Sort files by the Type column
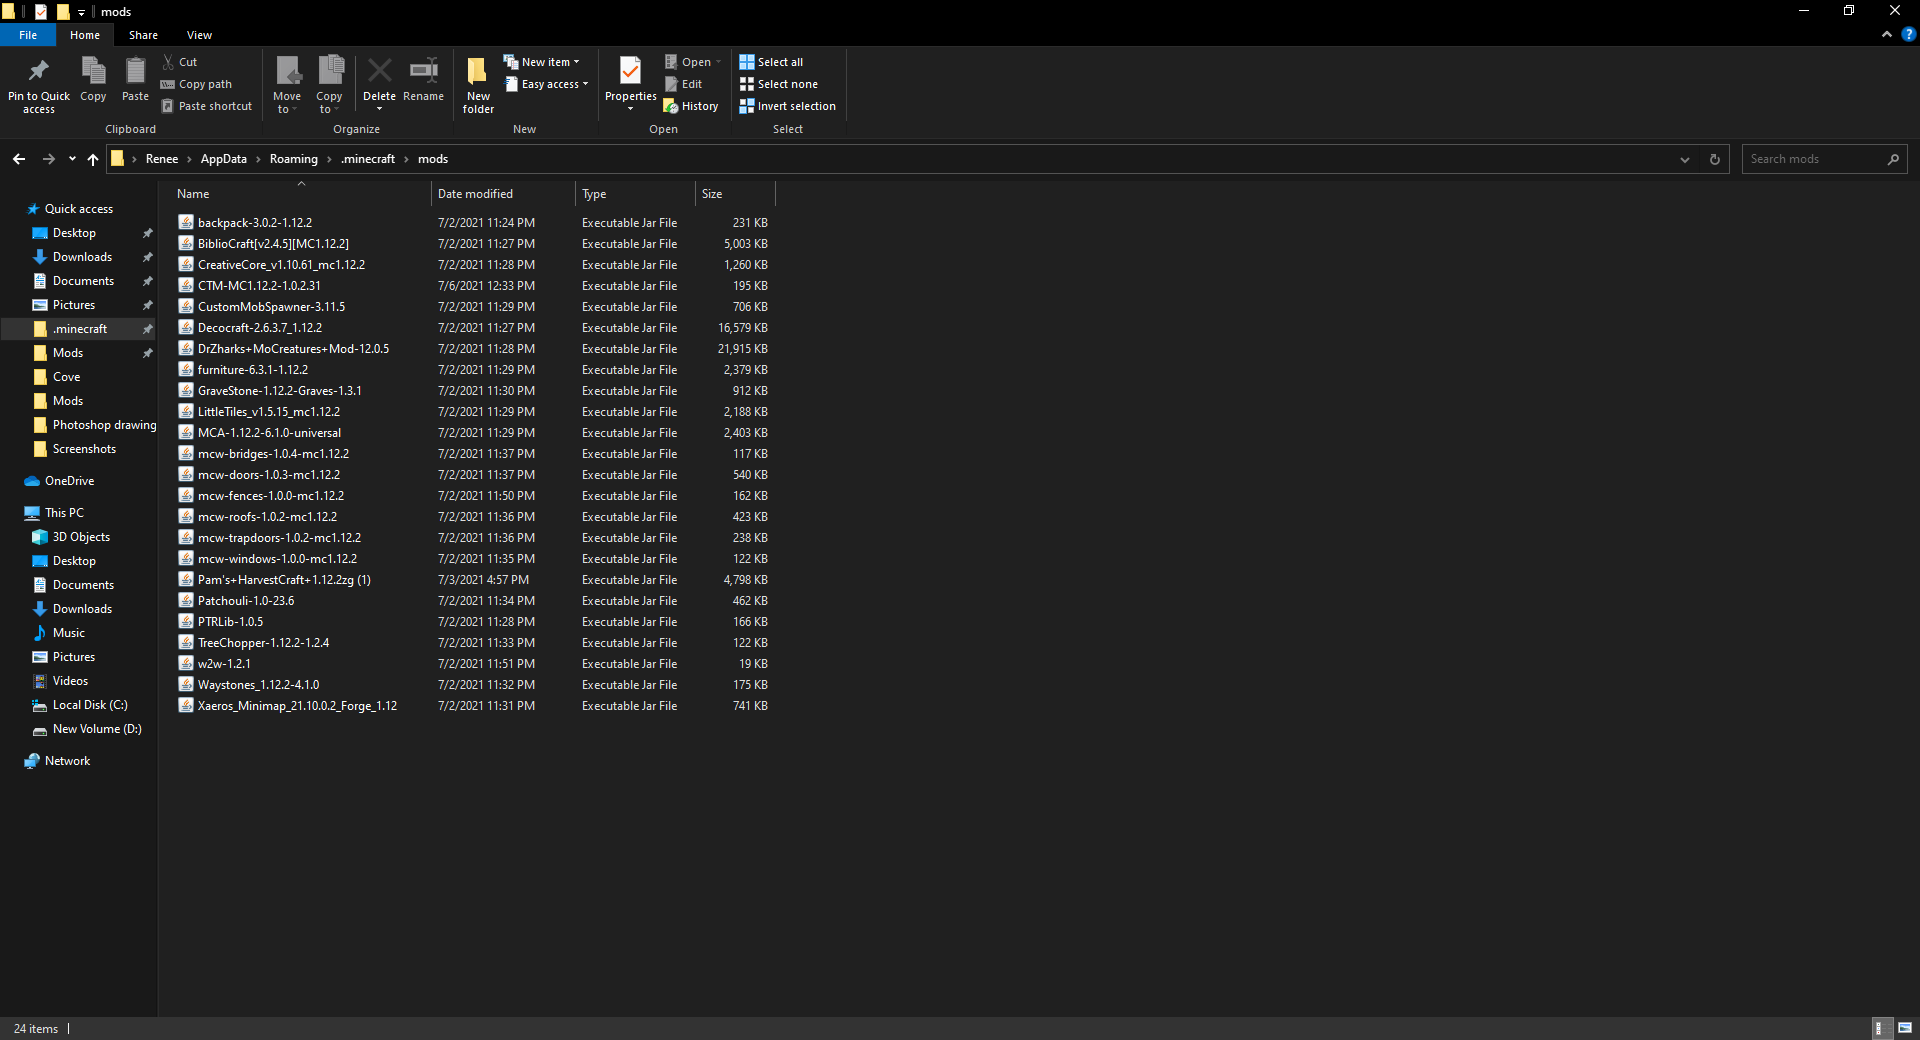 [635, 194]
